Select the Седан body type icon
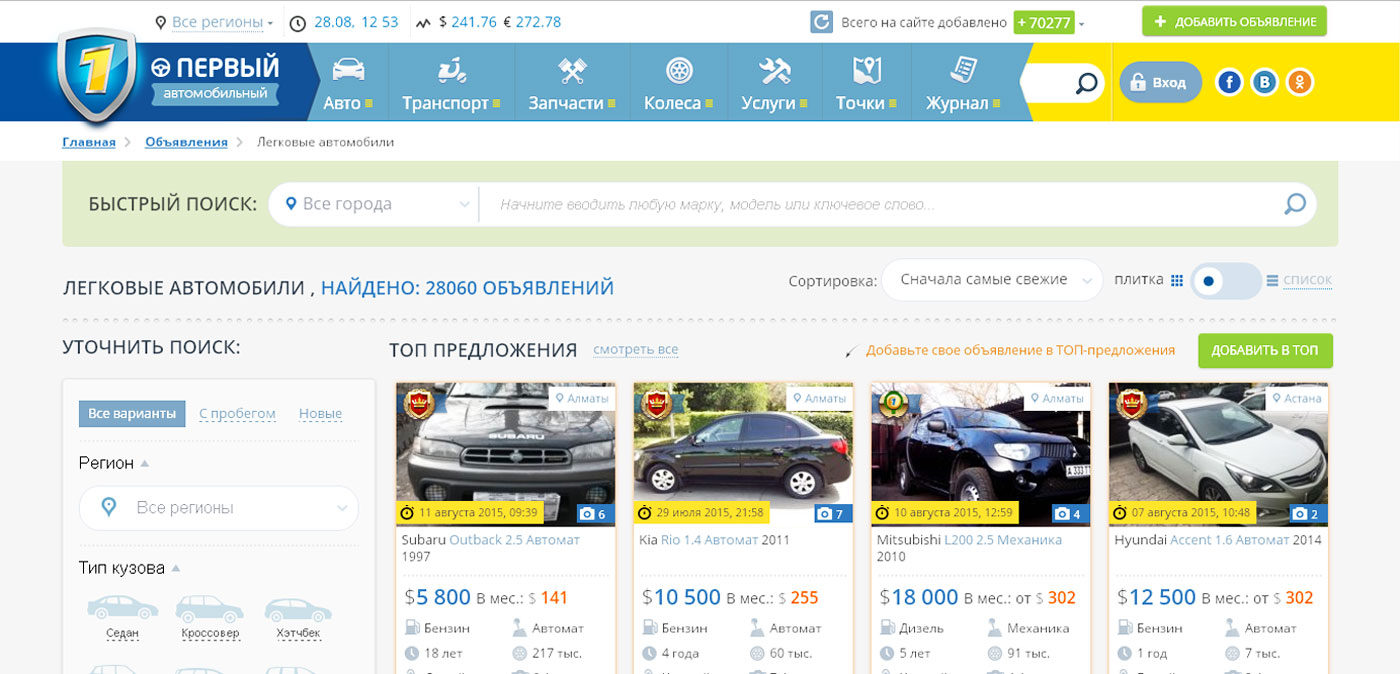Screen dimensions: 1400x674 tap(122, 607)
